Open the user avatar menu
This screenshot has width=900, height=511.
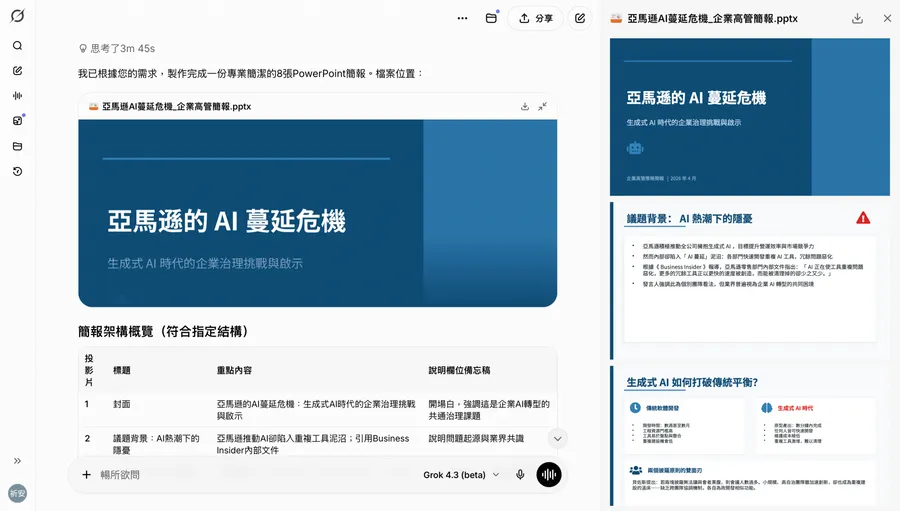pyautogui.click(x=17, y=493)
